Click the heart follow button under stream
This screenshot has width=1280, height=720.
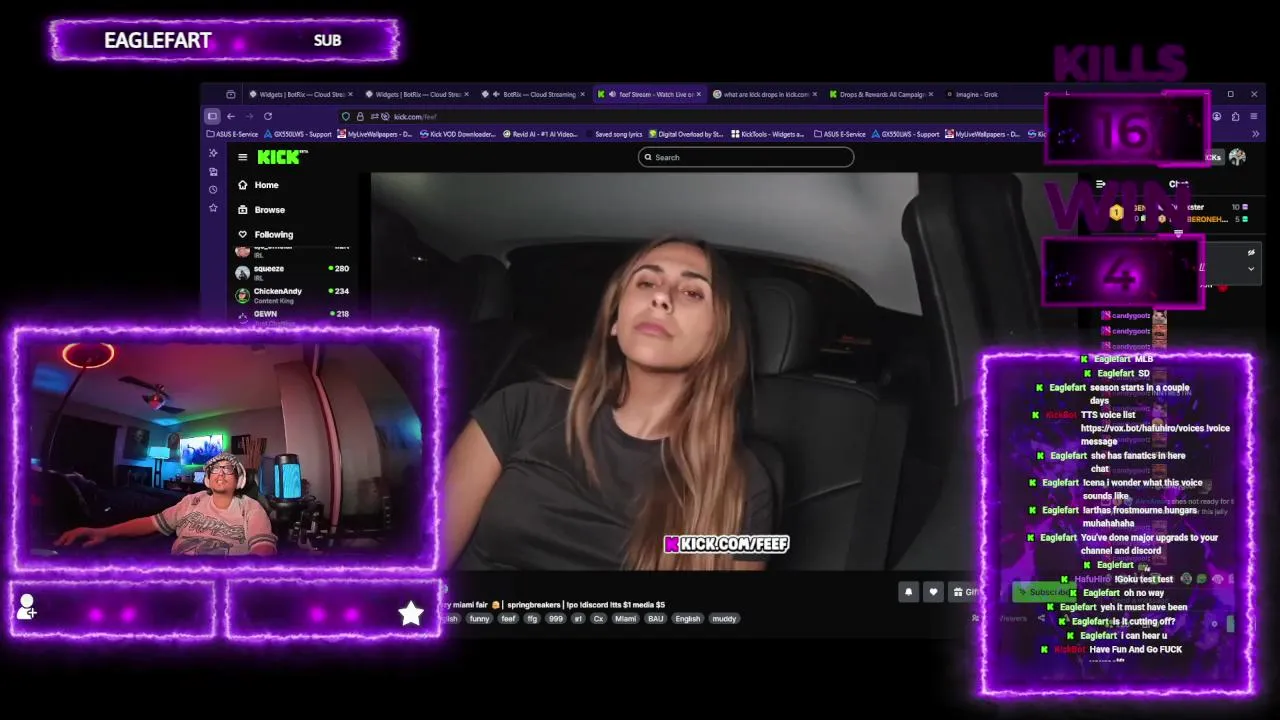(x=933, y=592)
